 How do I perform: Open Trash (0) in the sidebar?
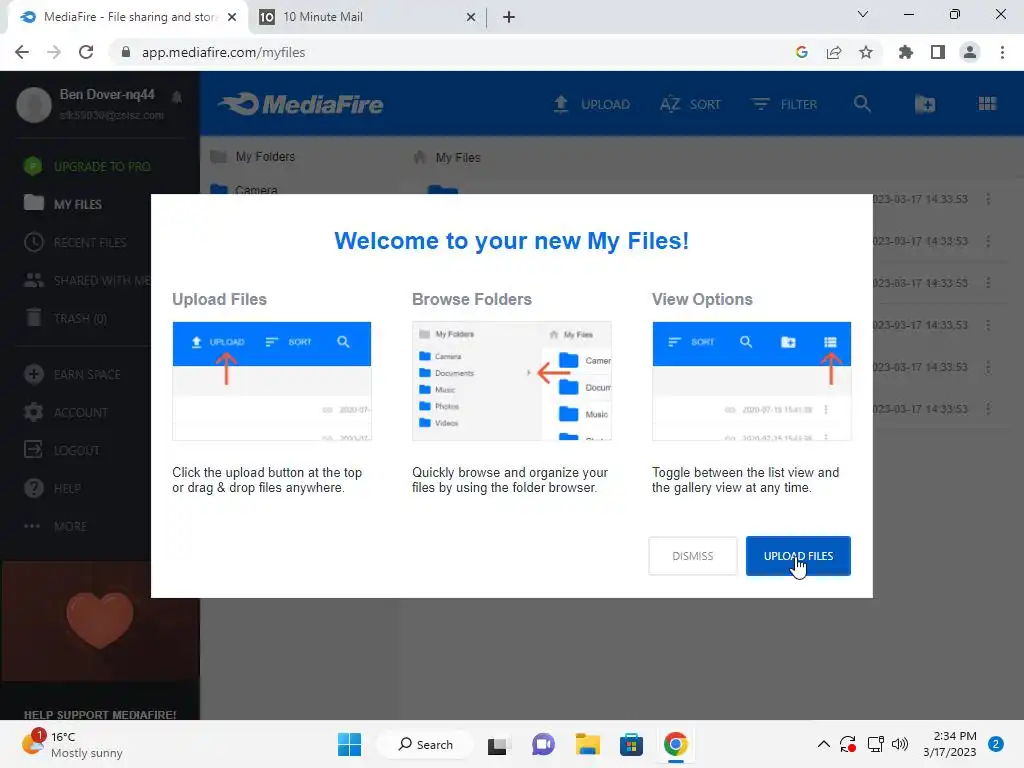point(67,318)
